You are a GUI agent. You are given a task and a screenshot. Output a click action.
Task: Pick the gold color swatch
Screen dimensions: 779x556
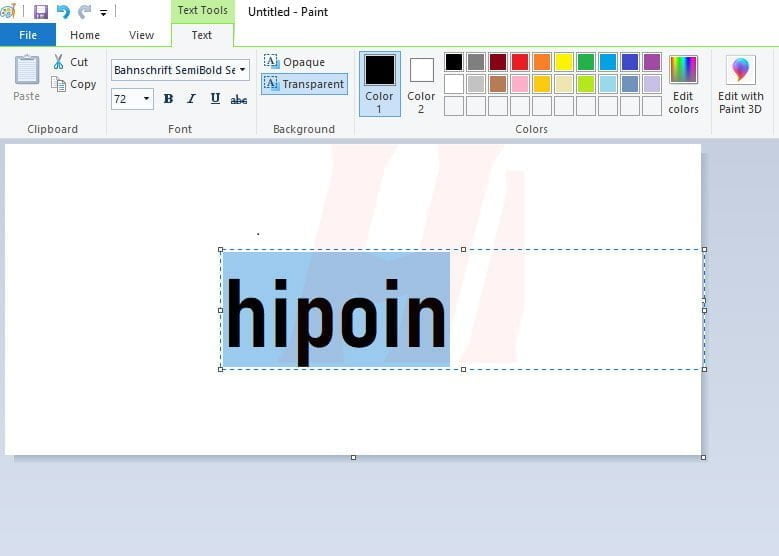[542, 84]
